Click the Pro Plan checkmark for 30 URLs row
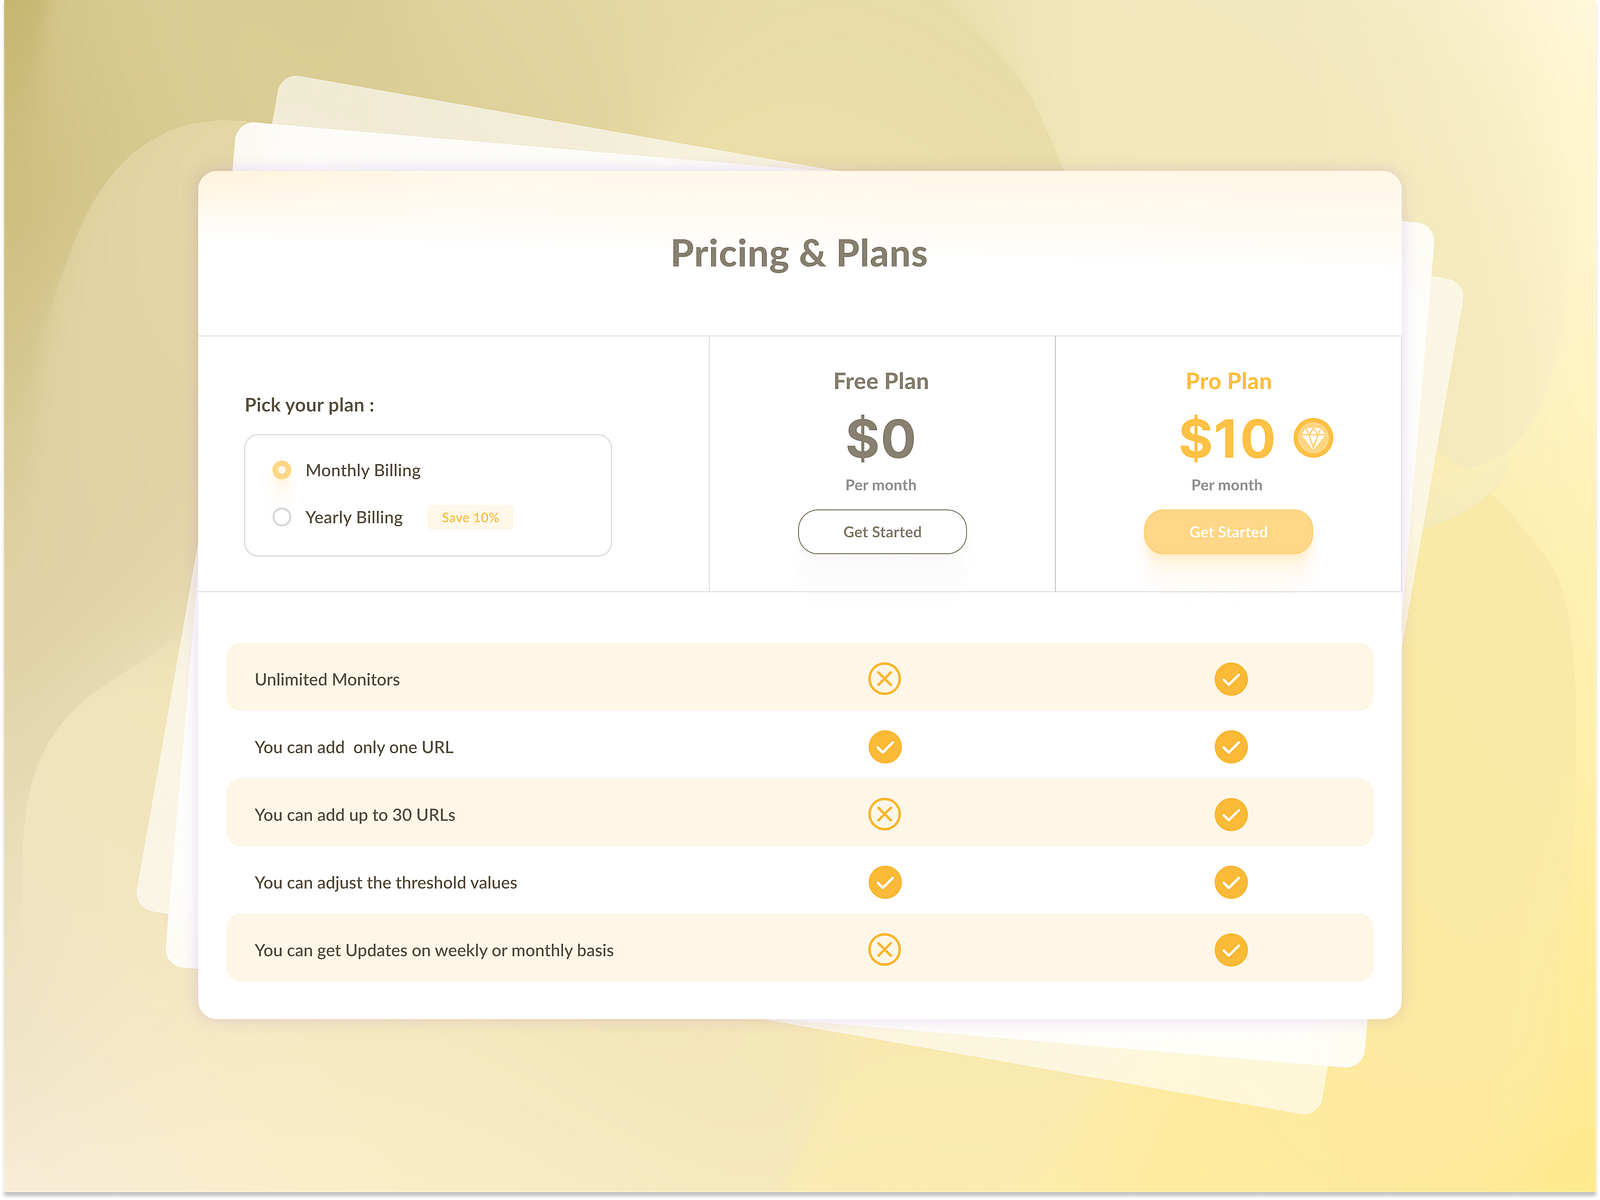 click(x=1231, y=814)
